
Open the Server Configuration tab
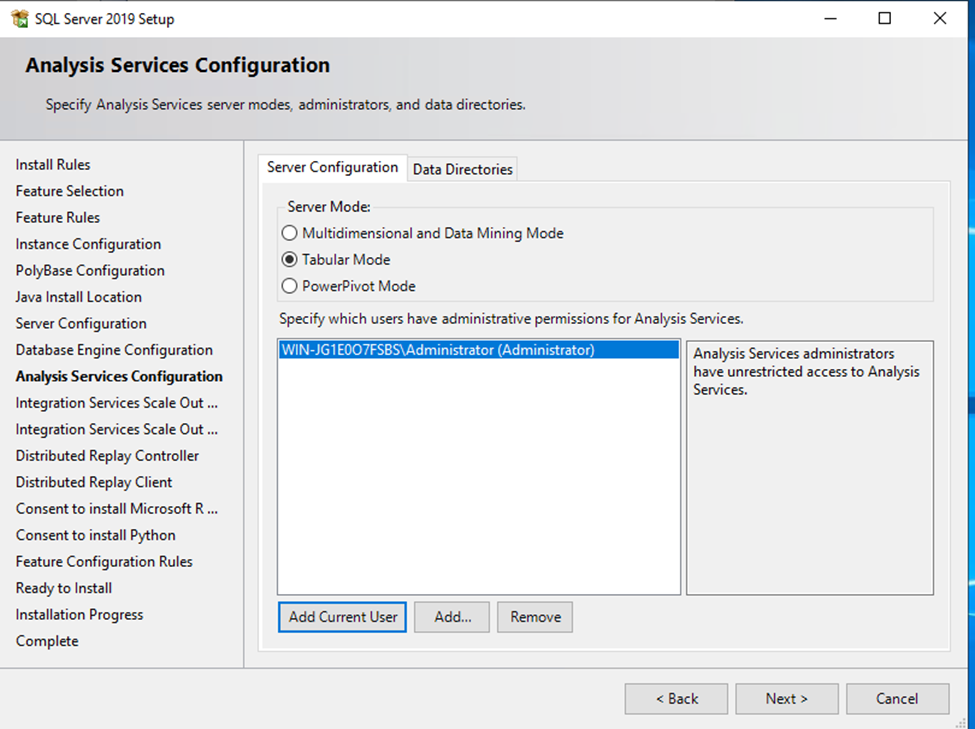333,167
